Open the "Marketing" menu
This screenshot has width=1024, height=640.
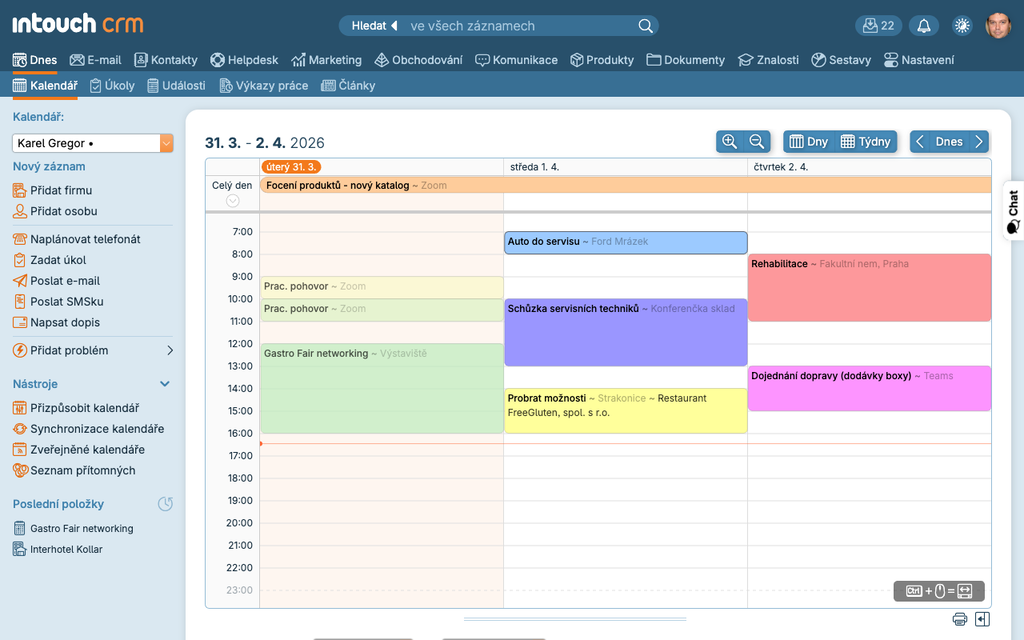pos(326,59)
